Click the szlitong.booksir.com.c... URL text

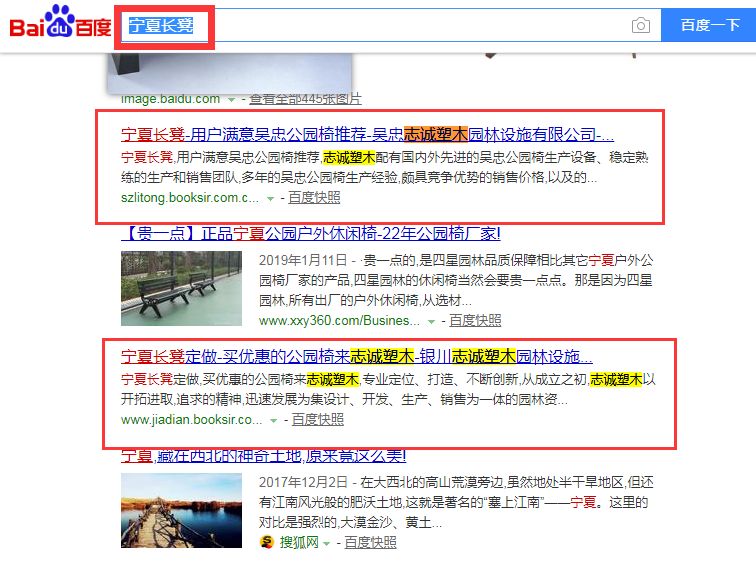(190, 198)
